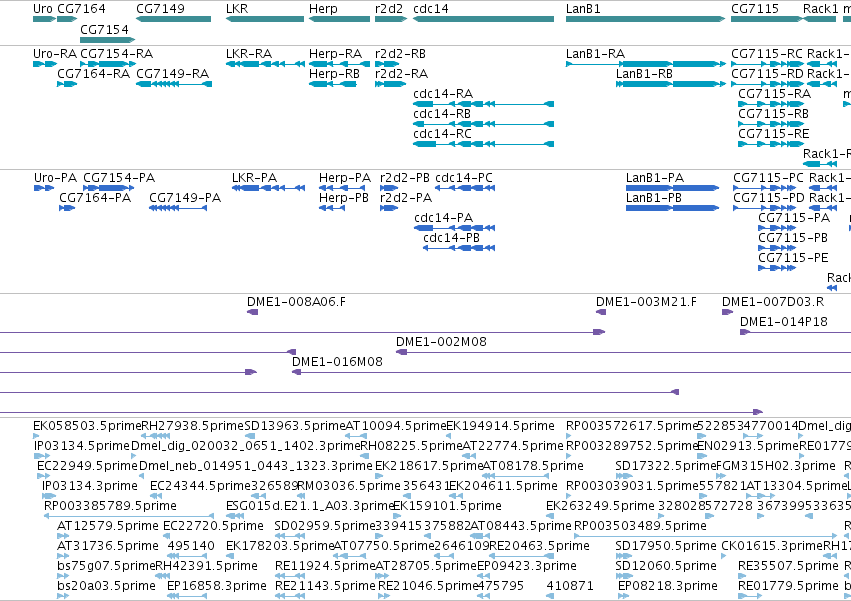
Task: Click EST EK058503.5prime label
Action: [x=87, y=426]
